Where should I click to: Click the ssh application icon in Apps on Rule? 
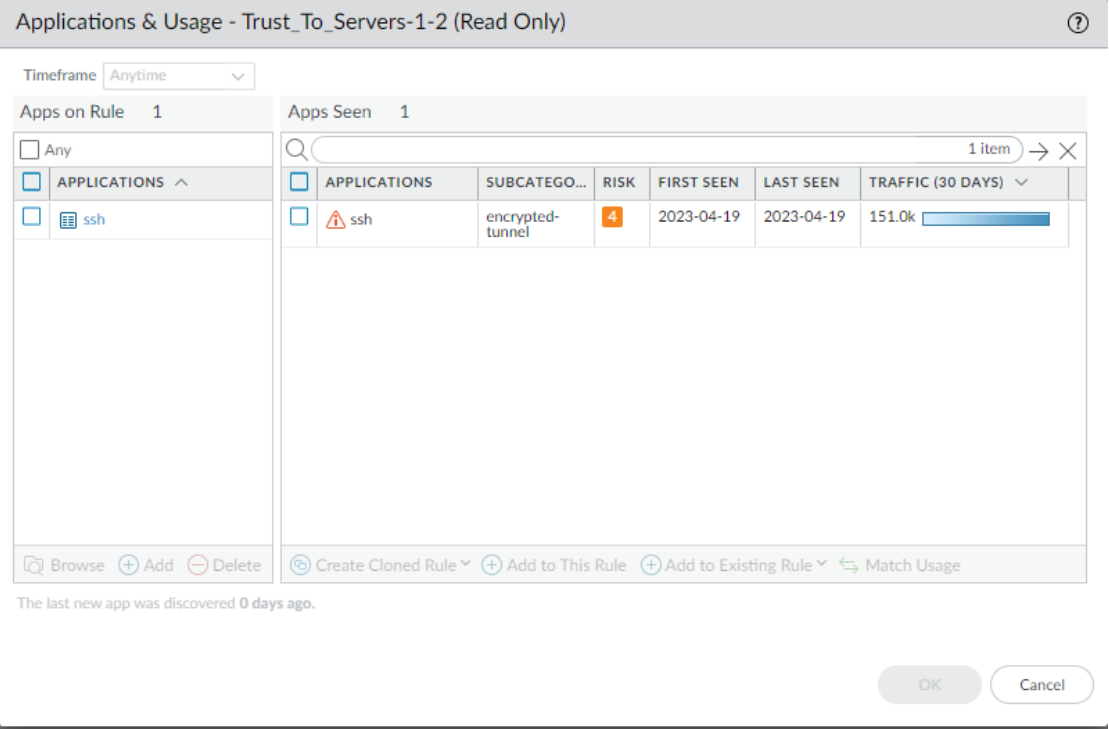(66, 219)
